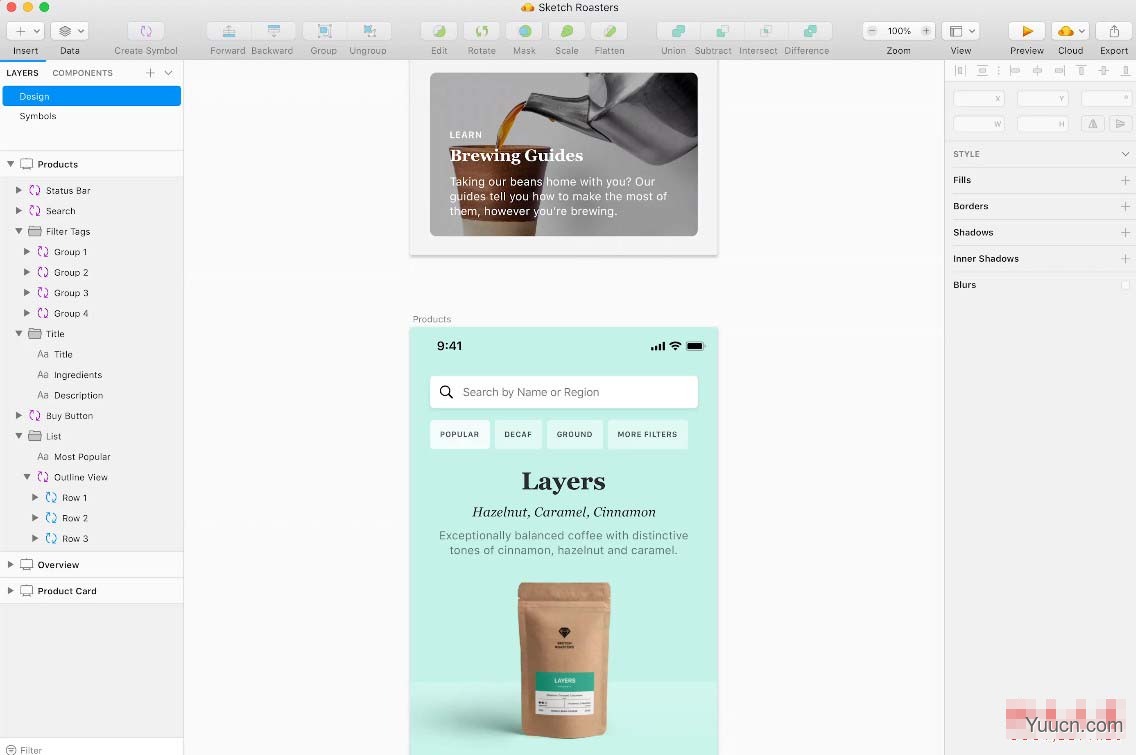This screenshot has height=755, width=1136.
Task: Select the Symbols page
Action: (x=38, y=116)
